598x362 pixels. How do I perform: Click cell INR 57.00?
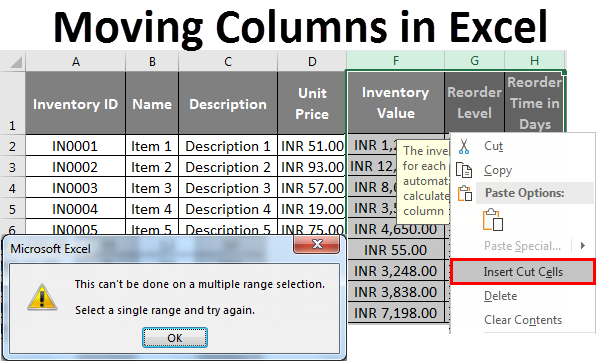312,187
